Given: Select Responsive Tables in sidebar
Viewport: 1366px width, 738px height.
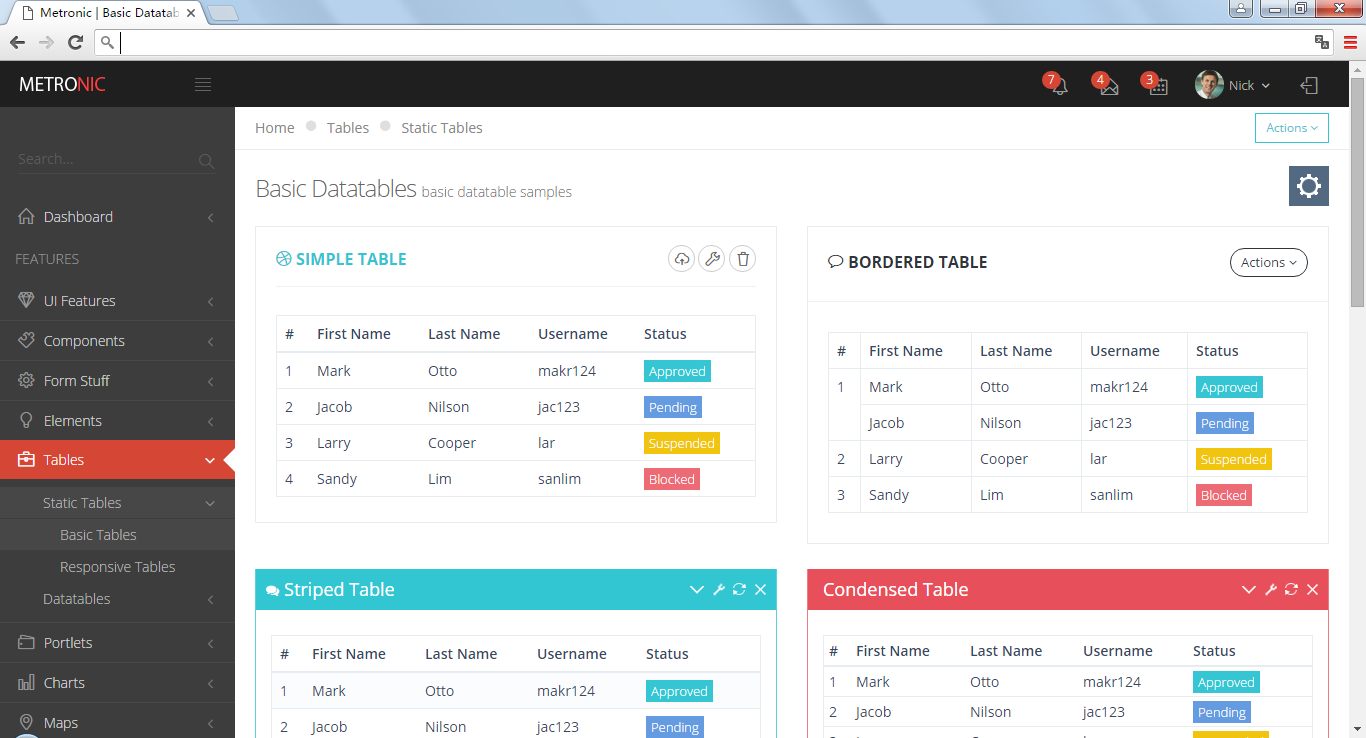Looking at the screenshot, I should (117, 567).
